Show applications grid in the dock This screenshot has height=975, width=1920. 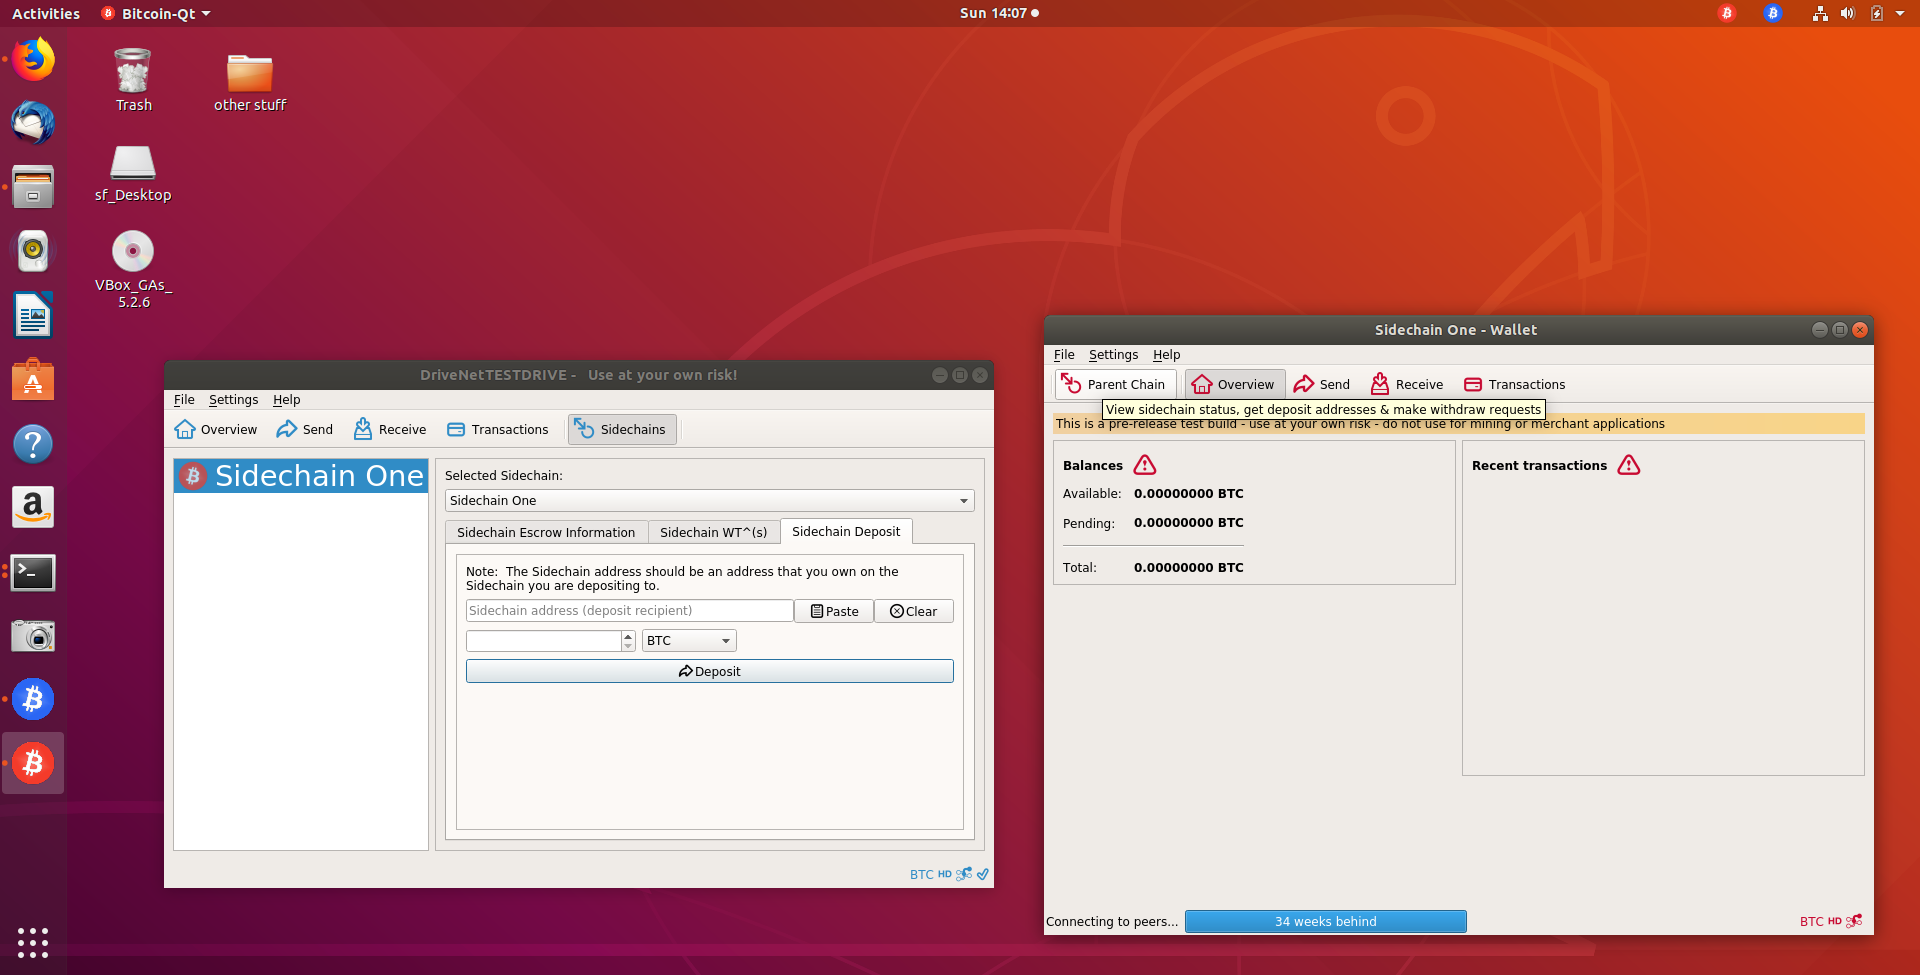click(33, 942)
